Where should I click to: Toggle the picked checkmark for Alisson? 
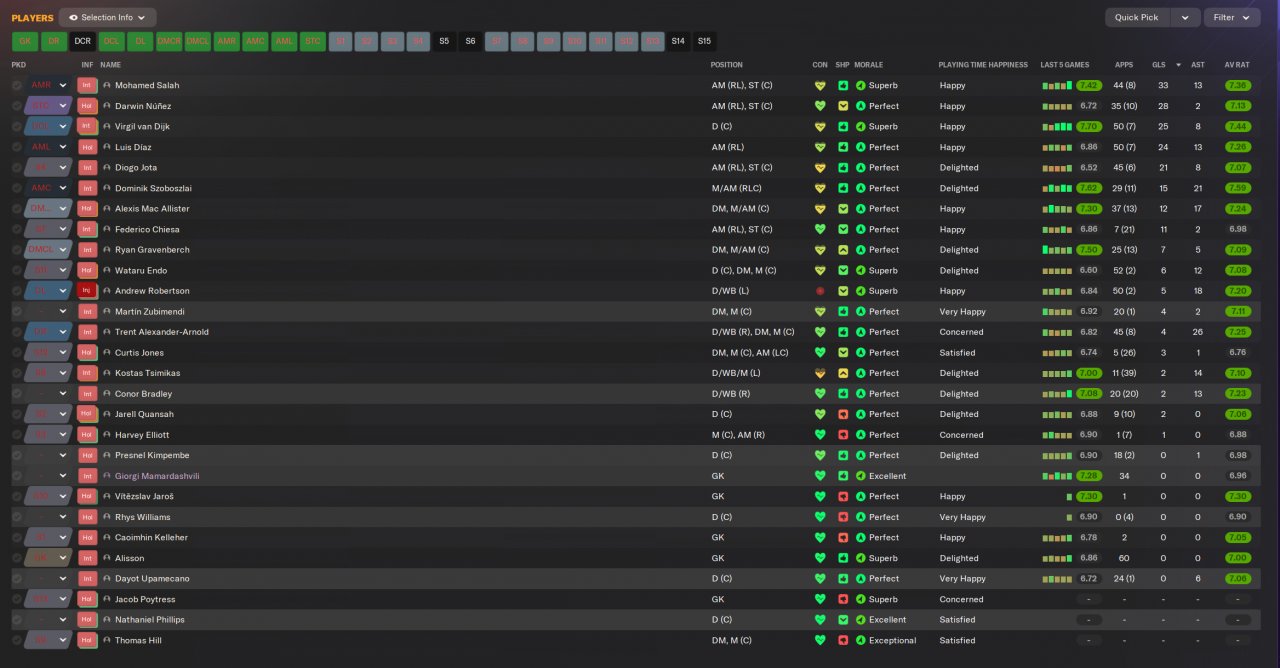17,558
